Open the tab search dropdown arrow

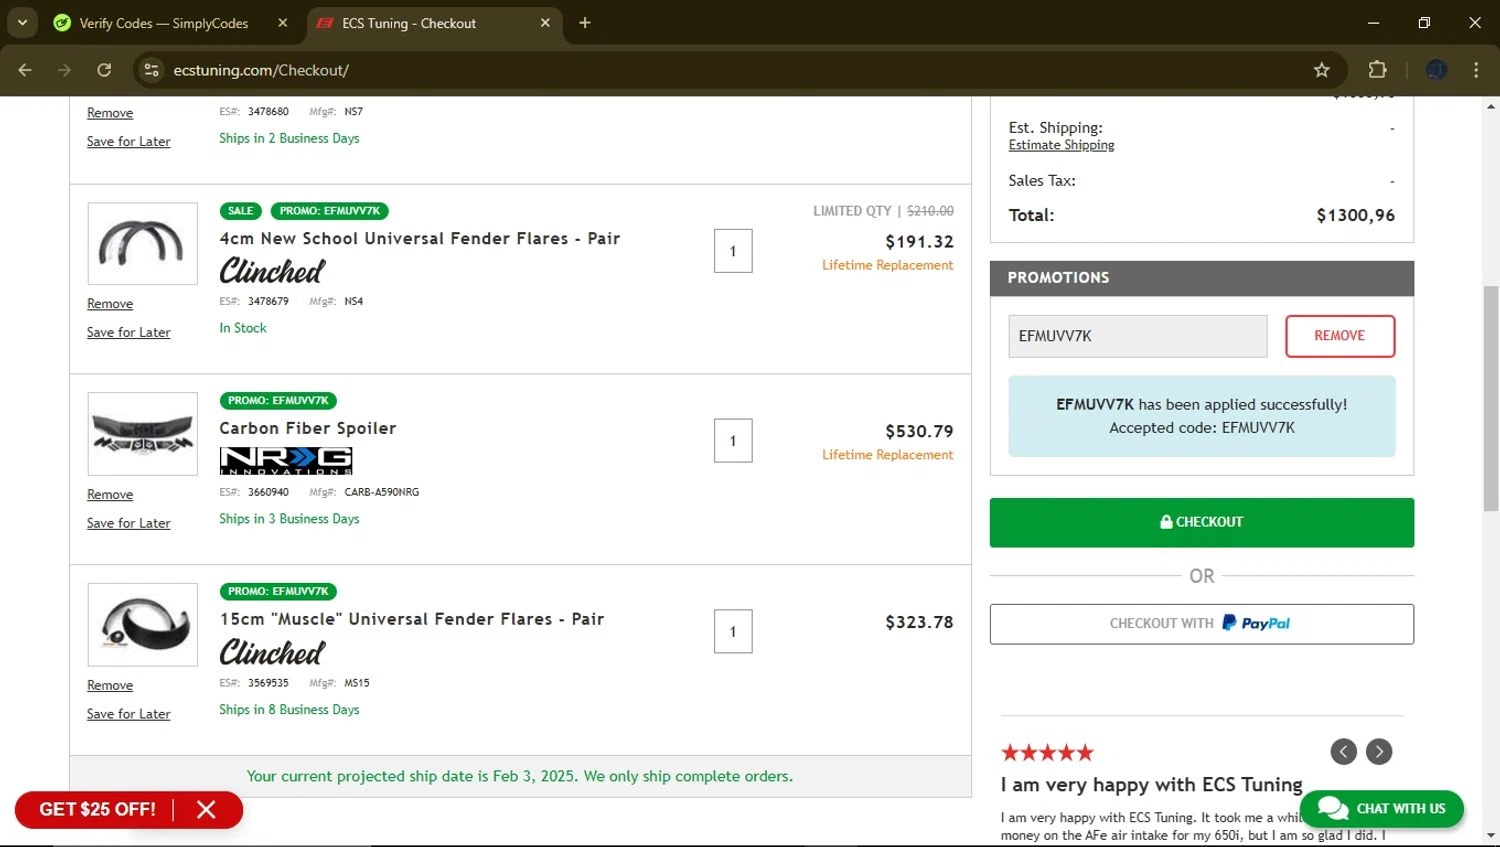point(22,23)
